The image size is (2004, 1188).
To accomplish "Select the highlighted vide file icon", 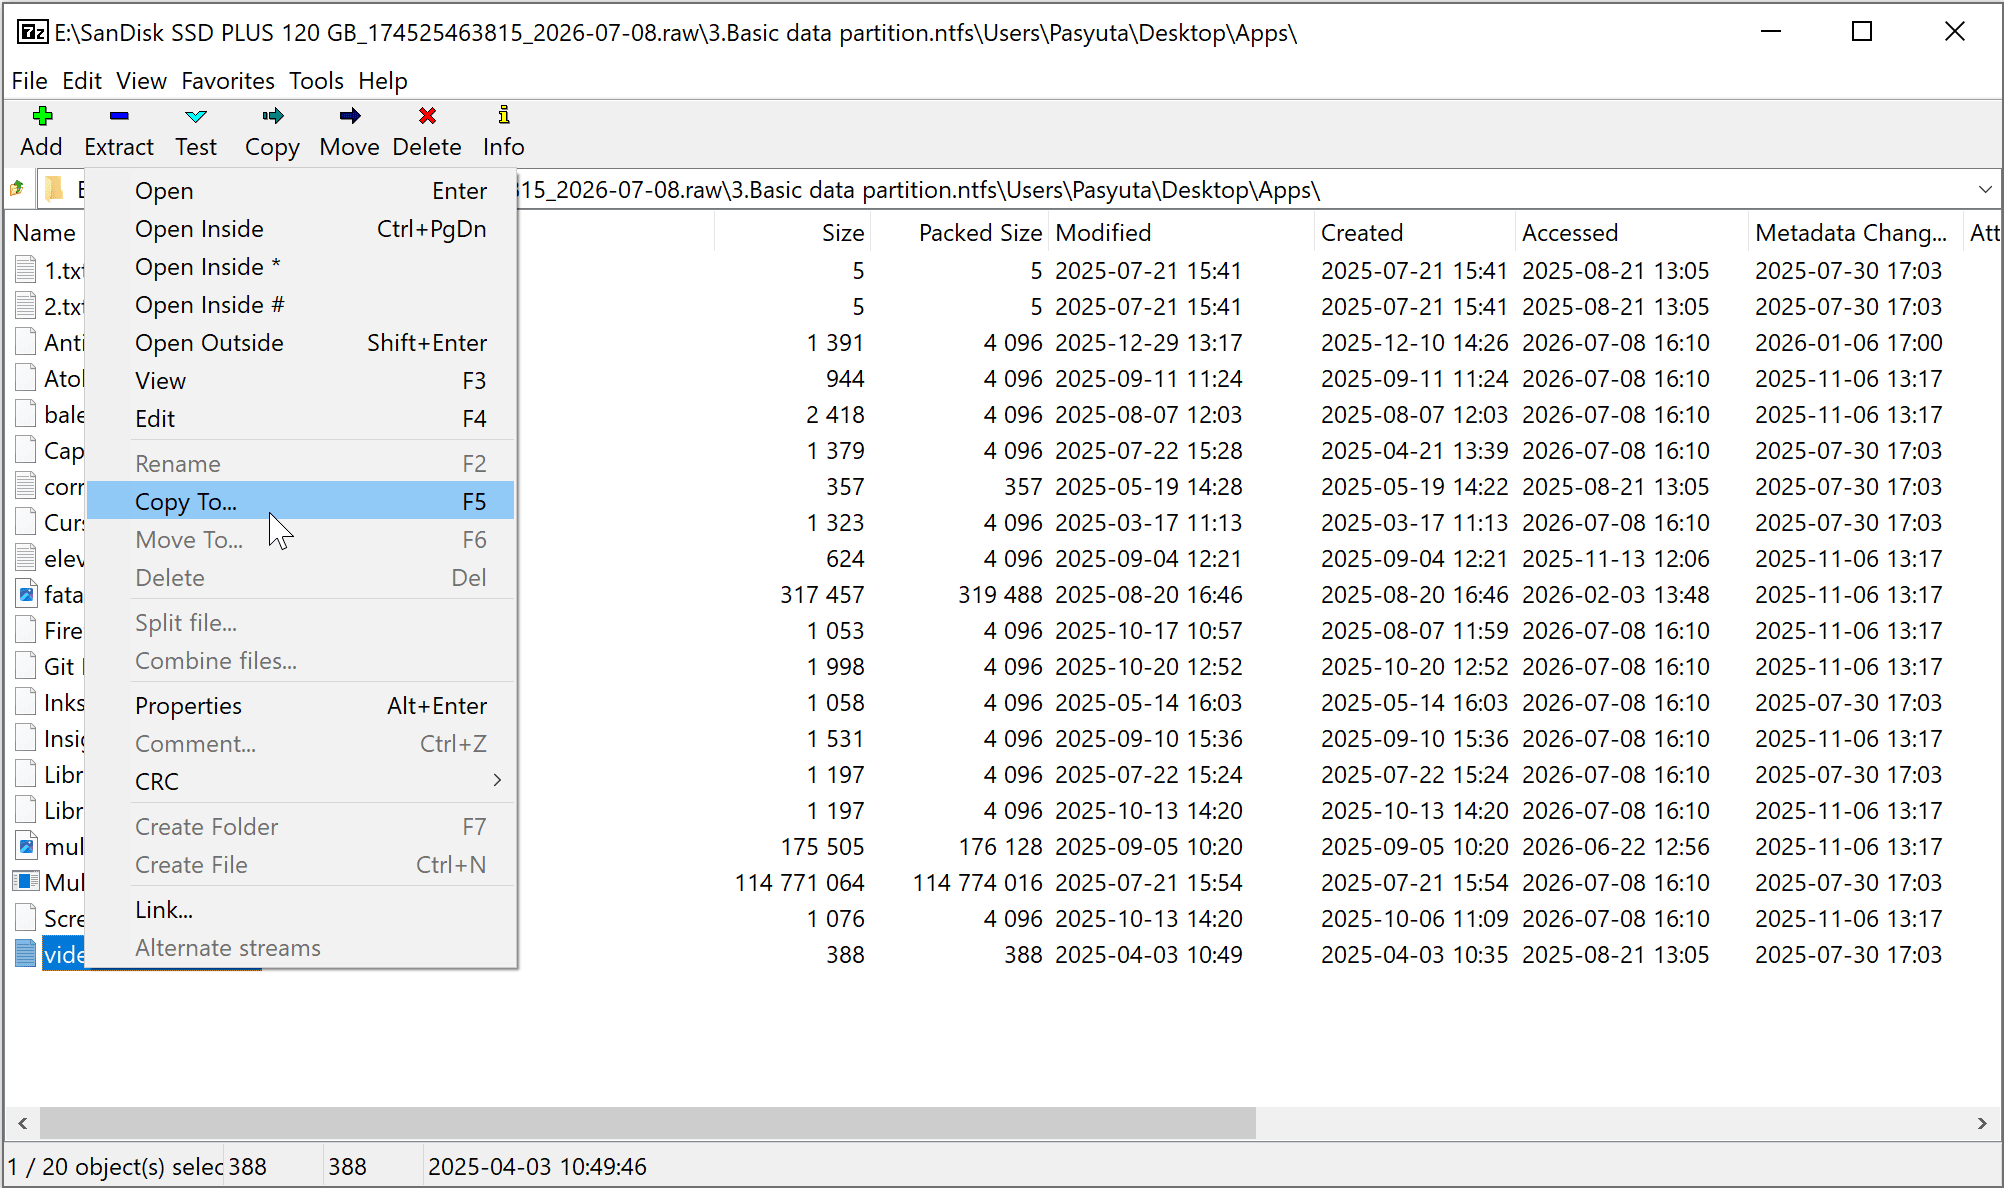I will [x=26, y=954].
